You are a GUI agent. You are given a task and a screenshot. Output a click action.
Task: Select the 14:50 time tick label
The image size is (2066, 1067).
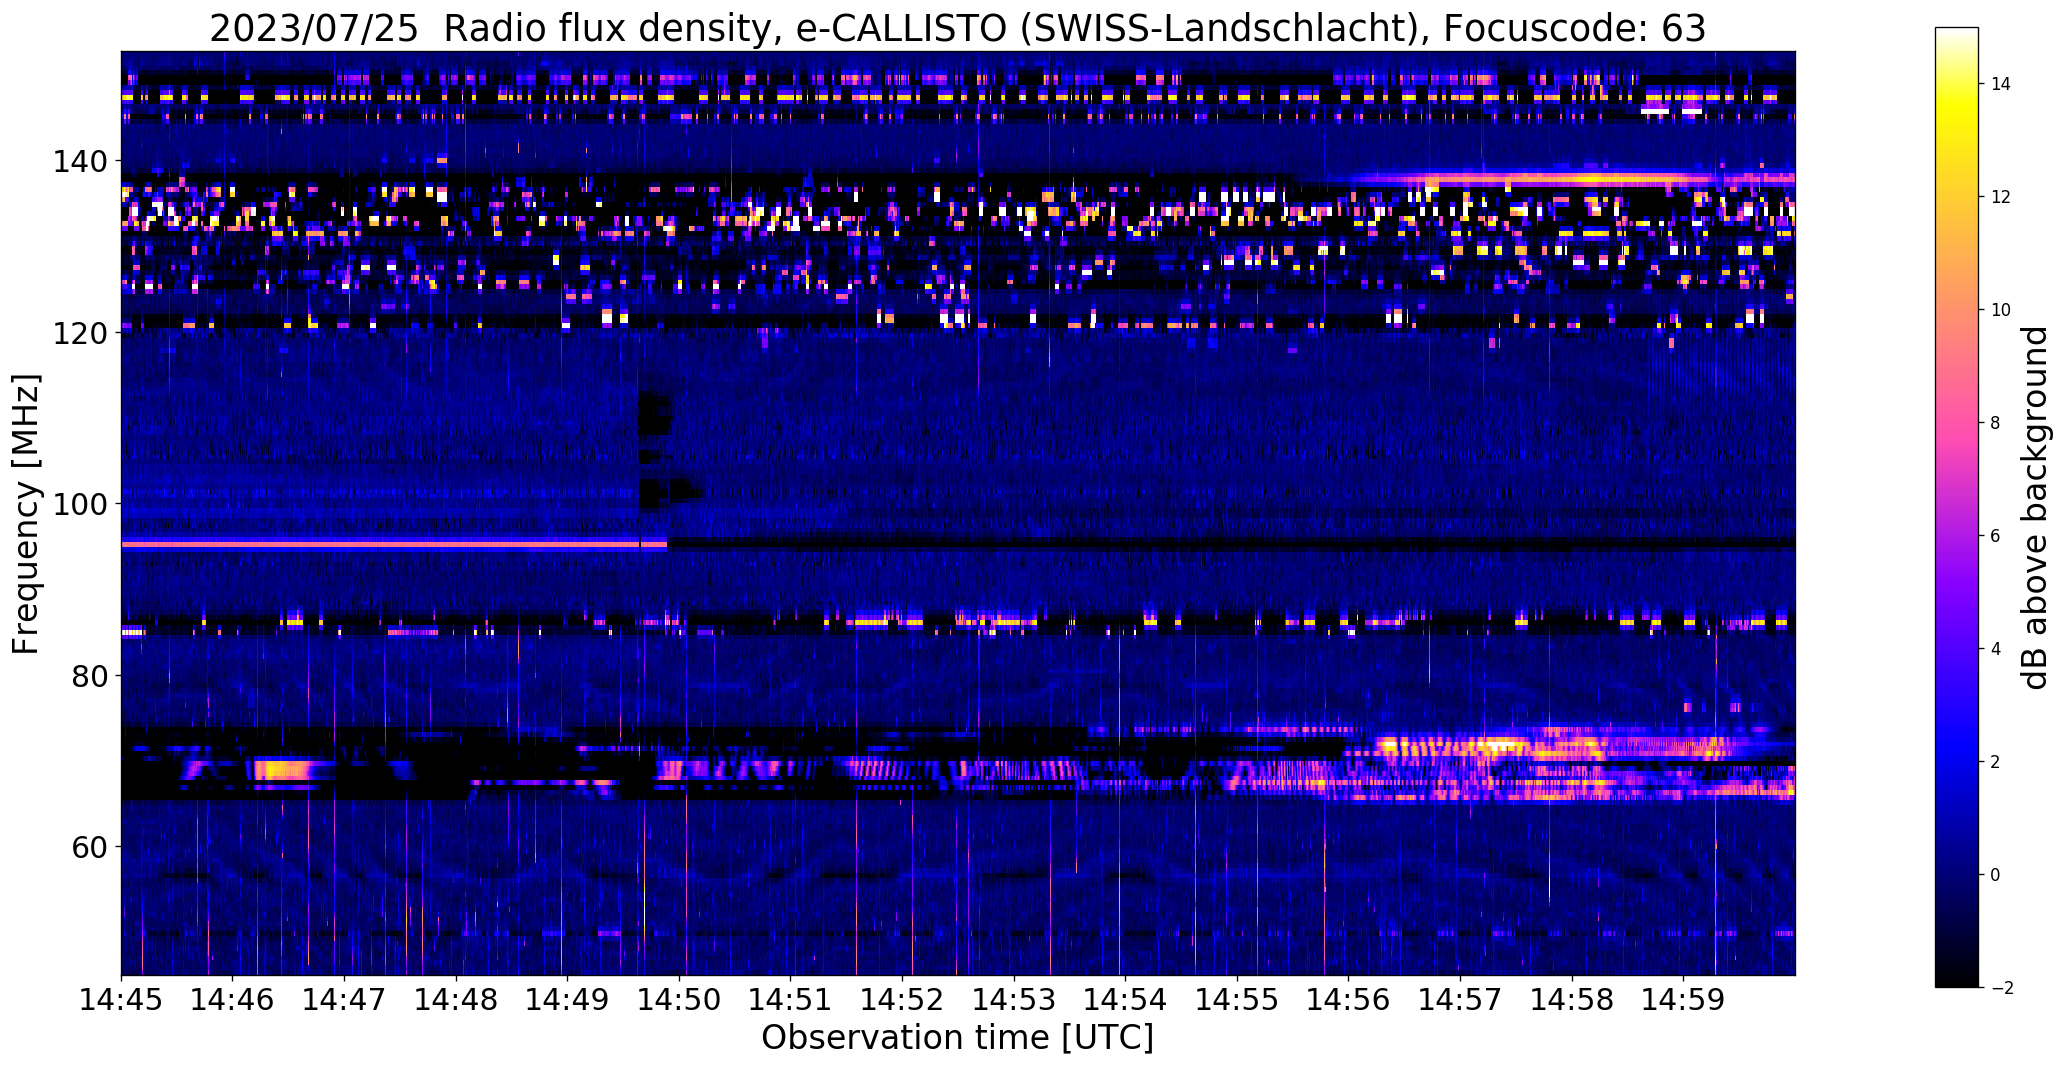[680, 999]
